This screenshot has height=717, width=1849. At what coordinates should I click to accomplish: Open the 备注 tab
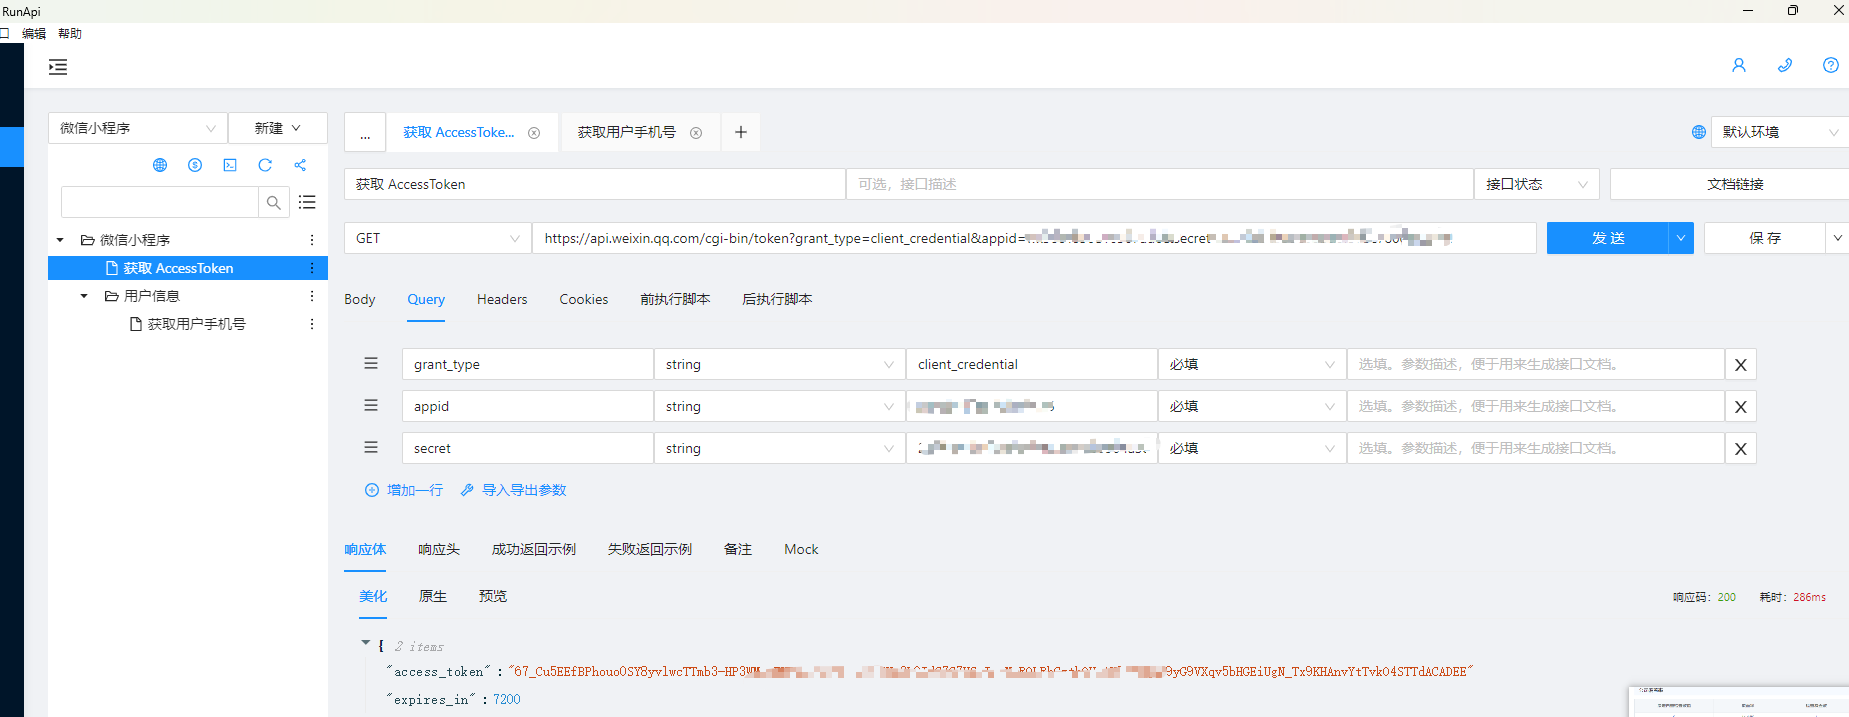click(x=738, y=549)
